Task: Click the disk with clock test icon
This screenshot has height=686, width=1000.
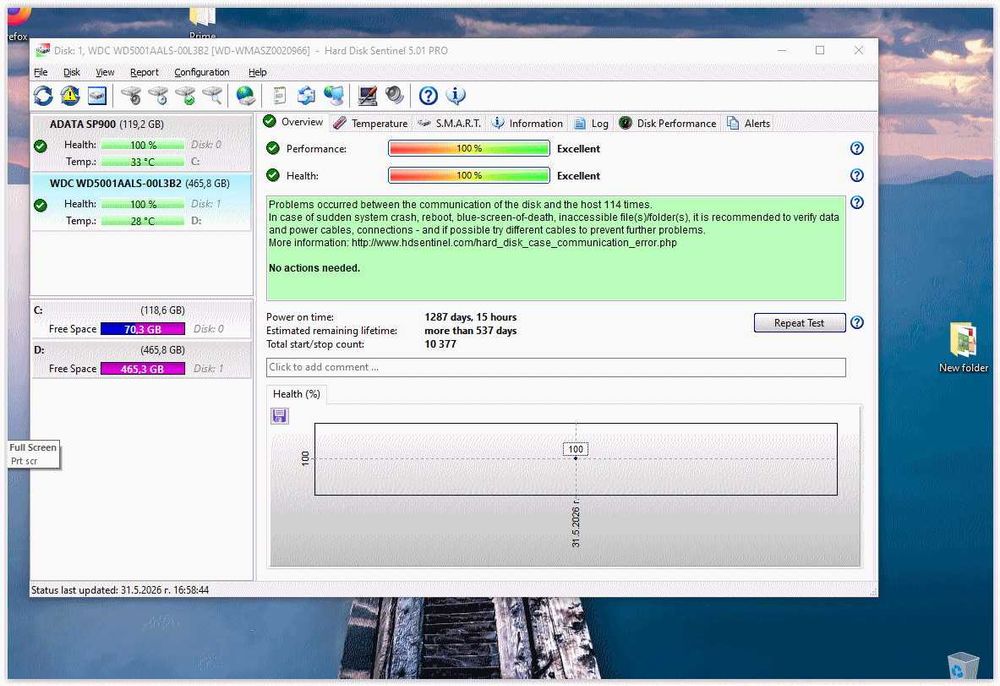Action: [x=158, y=96]
